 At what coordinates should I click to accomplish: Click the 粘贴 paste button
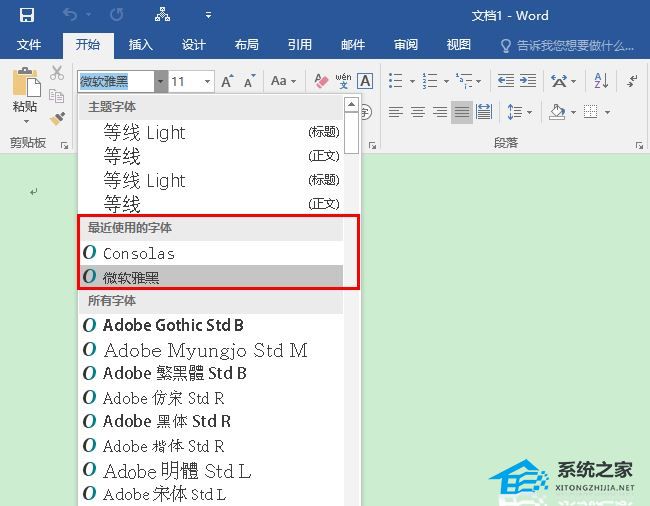click(x=26, y=90)
